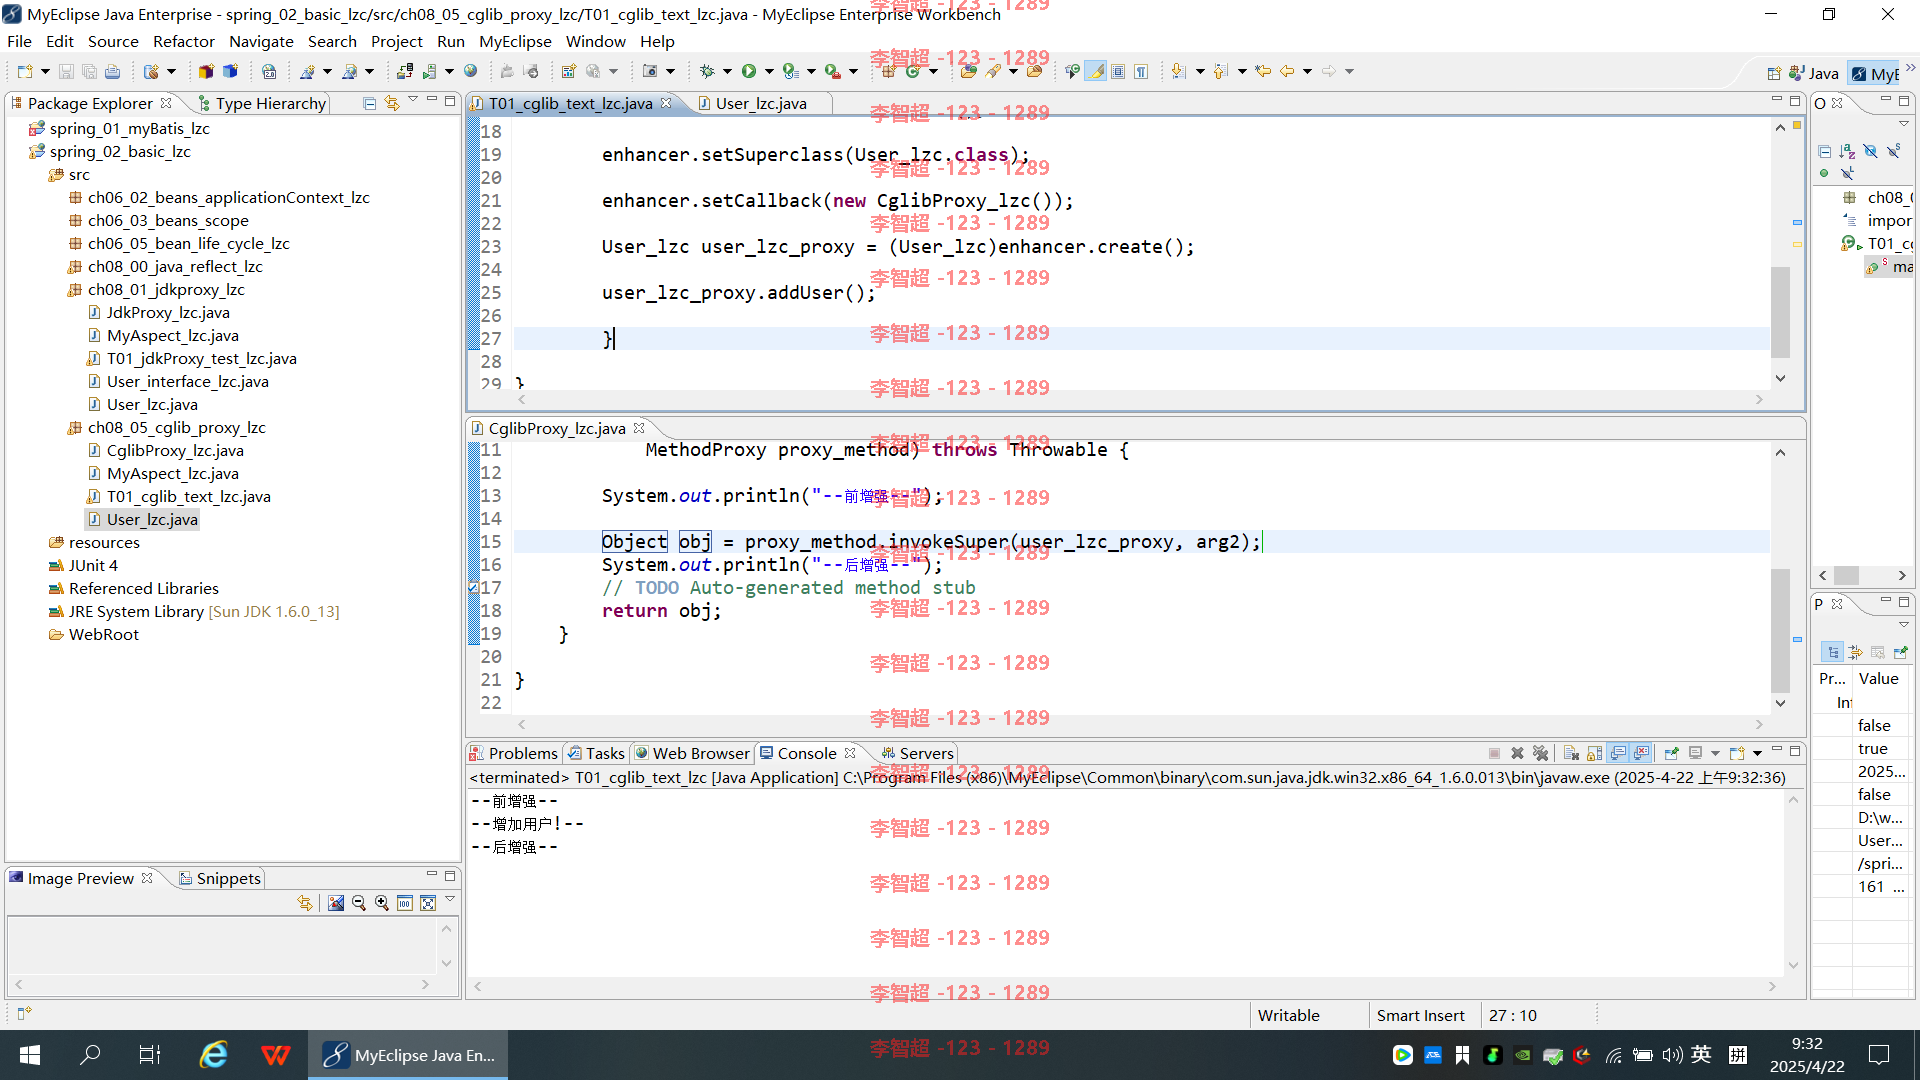Open the Debug button dropdown arrow
Viewport: 1920px width, 1080px height.
pos(727,71)
